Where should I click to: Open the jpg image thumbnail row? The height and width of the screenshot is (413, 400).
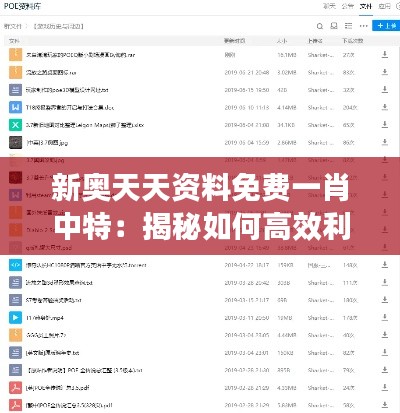point(200,142)
